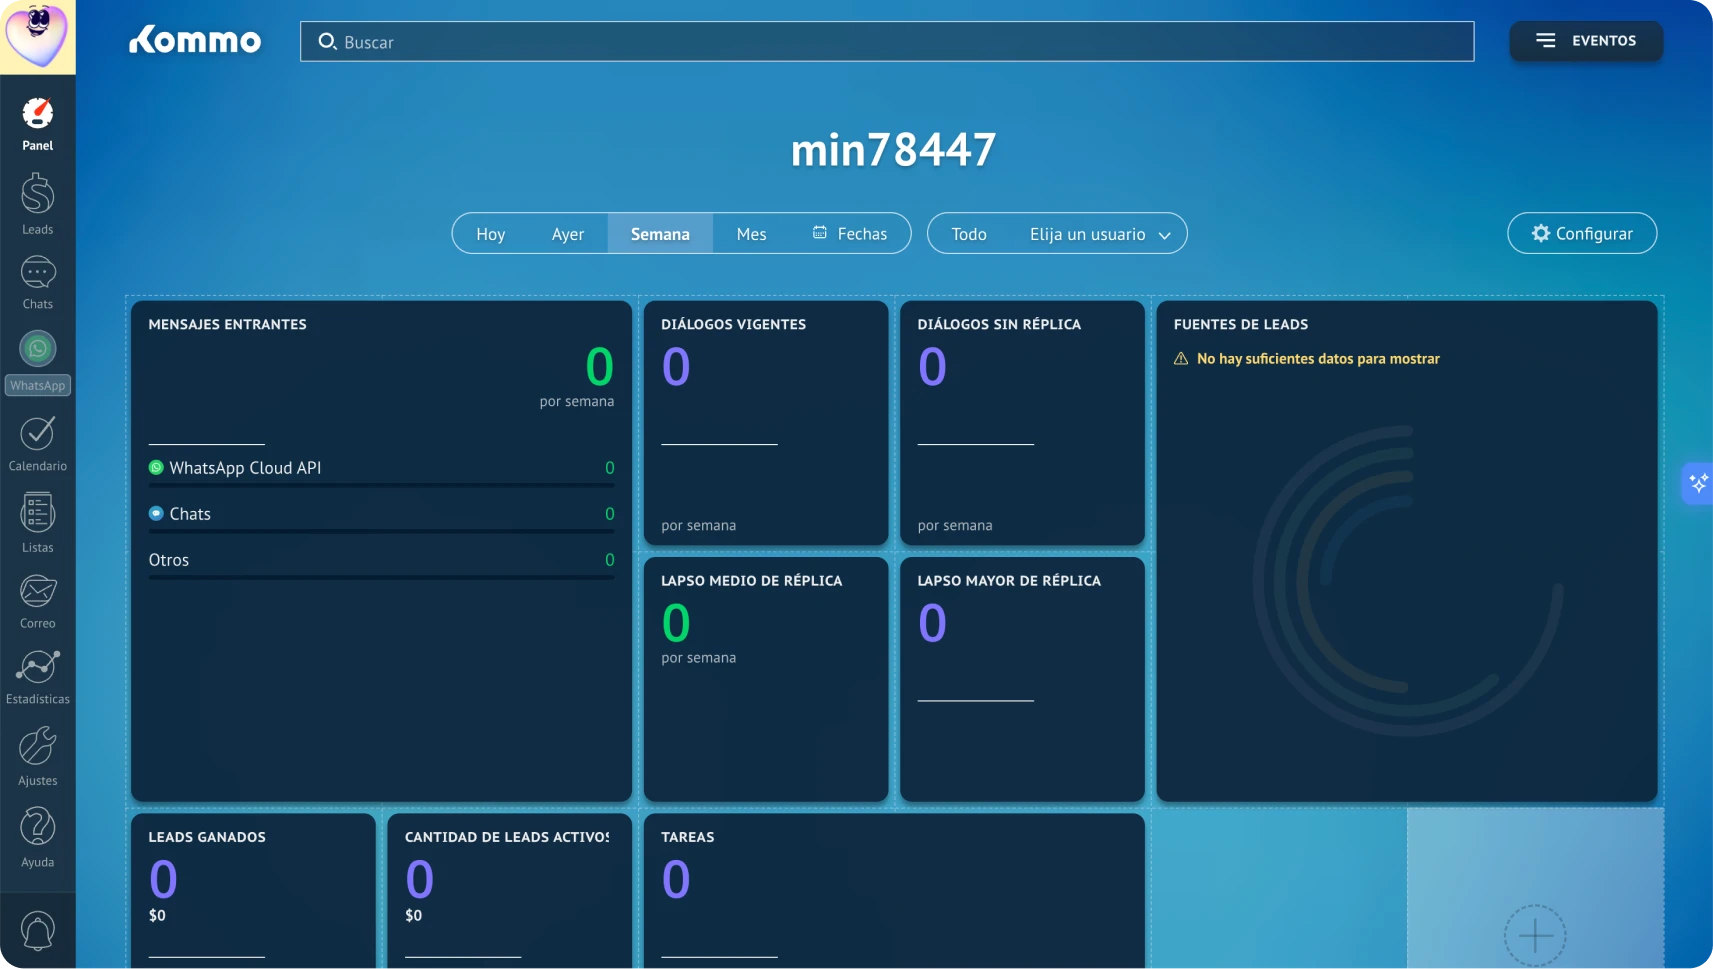Screen dimensions: 1713x969
Task: Click the Lapso Medio de Réplica value
Action: pyautogui.click(x=676, y=623)
